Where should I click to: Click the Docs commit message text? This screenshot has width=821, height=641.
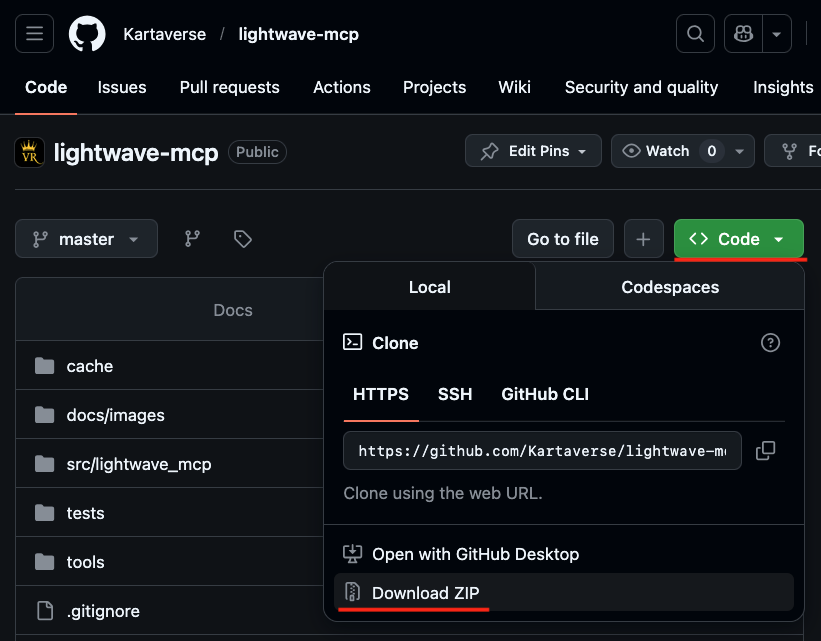pos(233,310)
